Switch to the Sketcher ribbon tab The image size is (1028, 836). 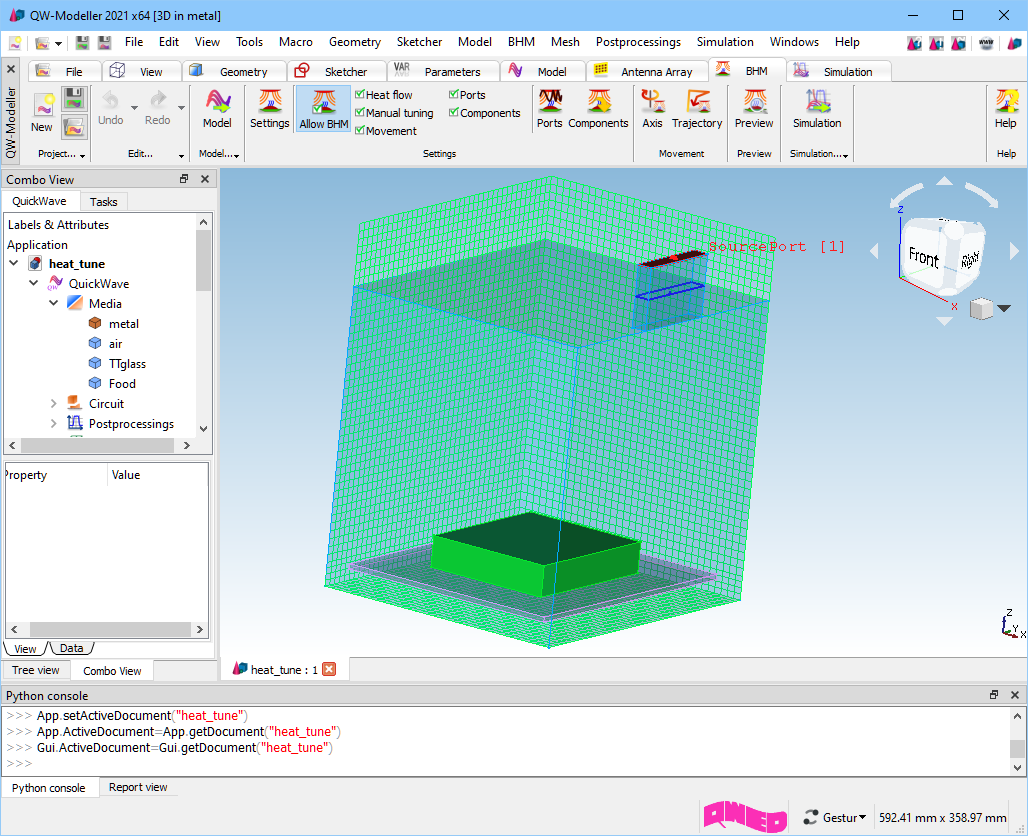pos(337,71)
